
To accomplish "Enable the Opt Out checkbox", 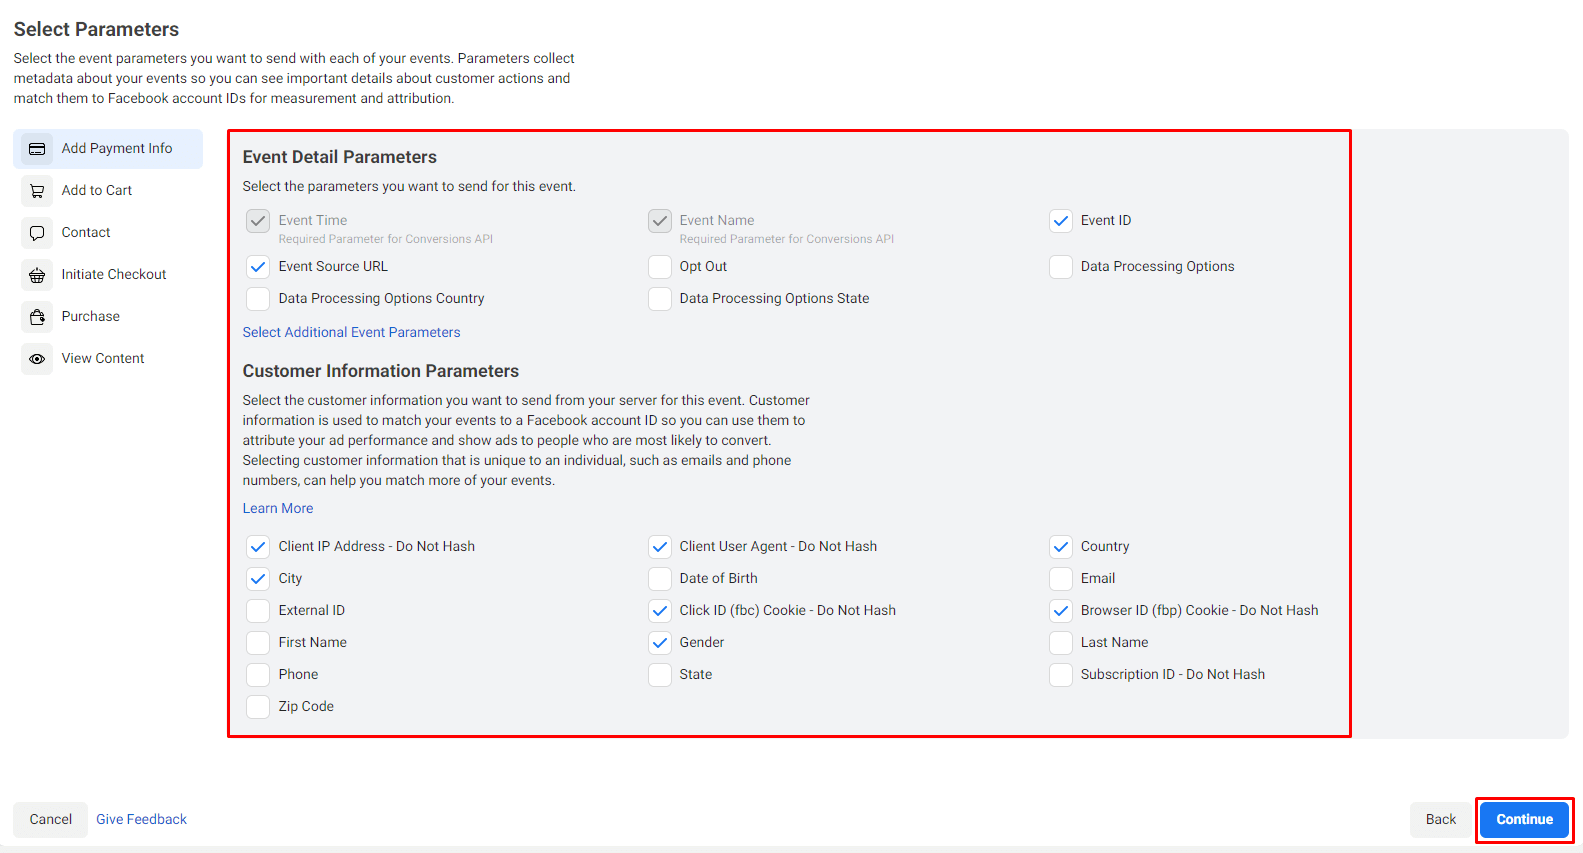I will coord(660,267).
